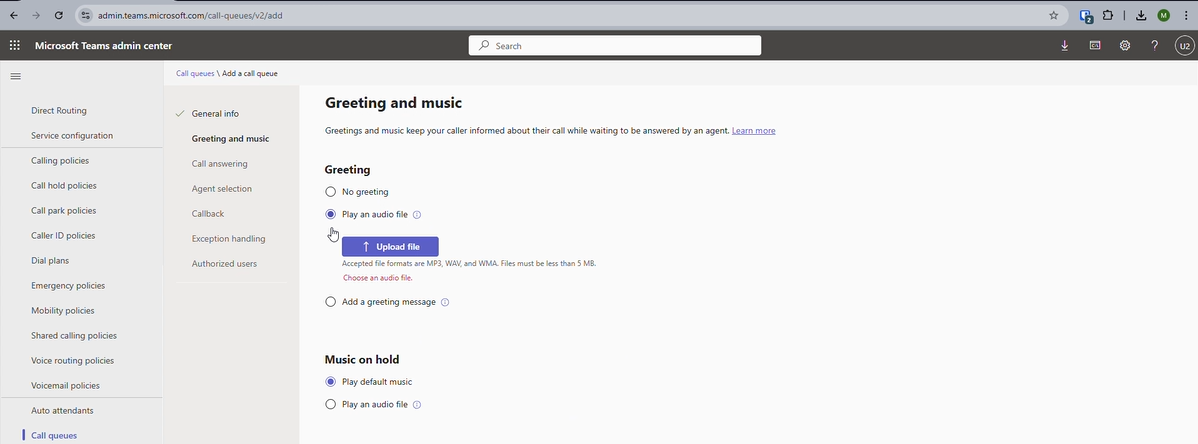Open Call hold policies in sidebar
This screenshot has width=1198, height=444.
coord(63,186)
